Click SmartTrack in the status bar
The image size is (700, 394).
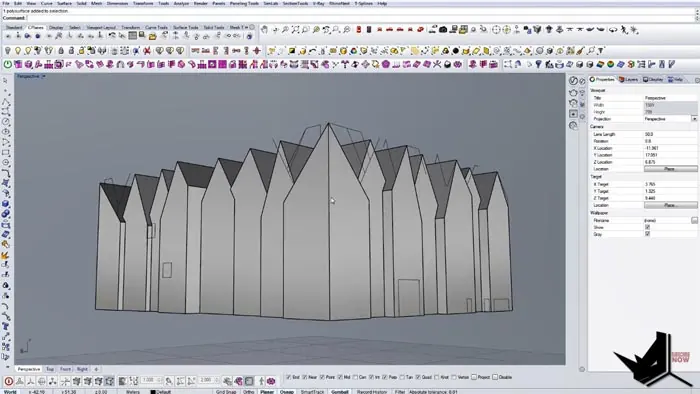(312, 392)
